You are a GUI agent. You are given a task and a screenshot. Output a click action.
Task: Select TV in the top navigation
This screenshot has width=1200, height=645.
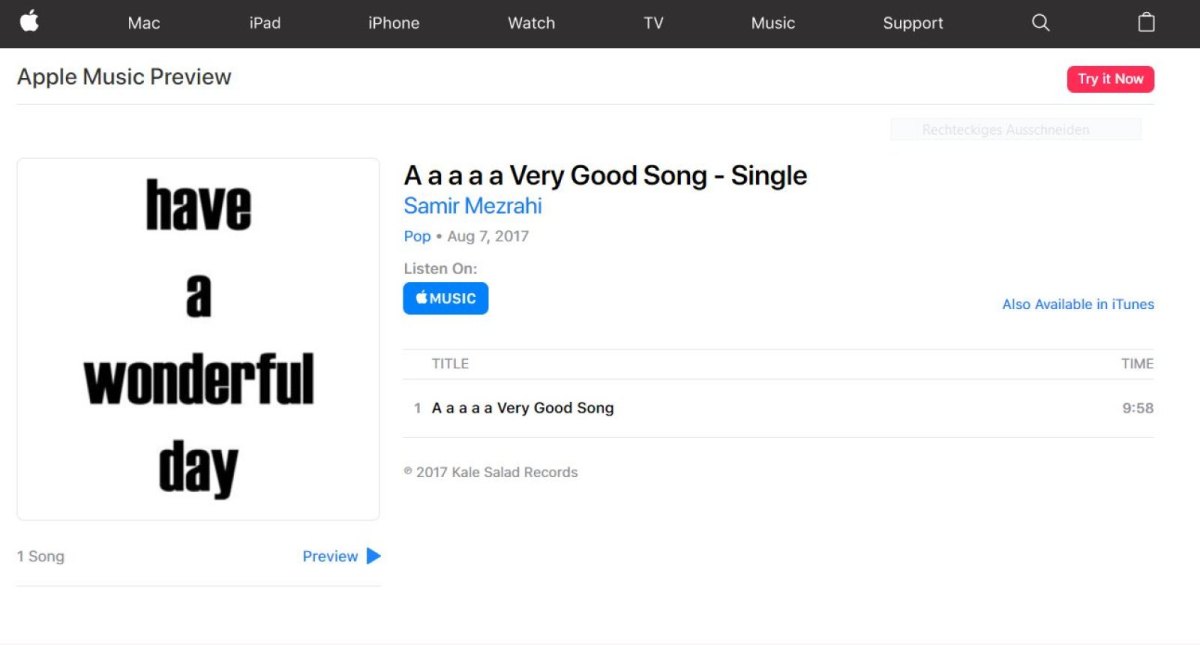[x=653, y=23]
